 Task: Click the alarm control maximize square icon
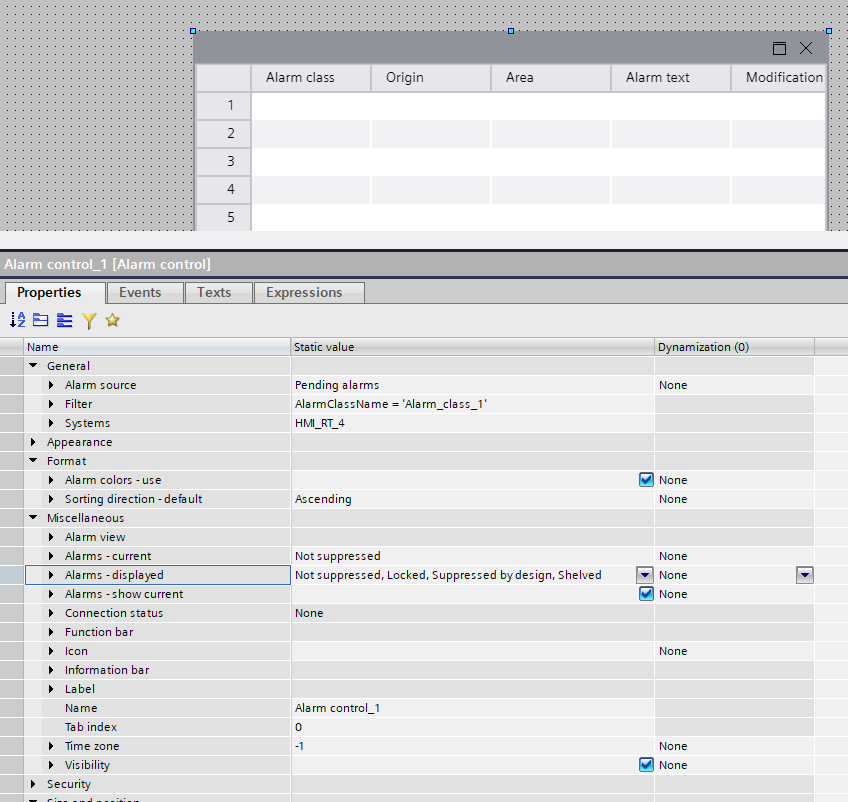coord(780,48)
